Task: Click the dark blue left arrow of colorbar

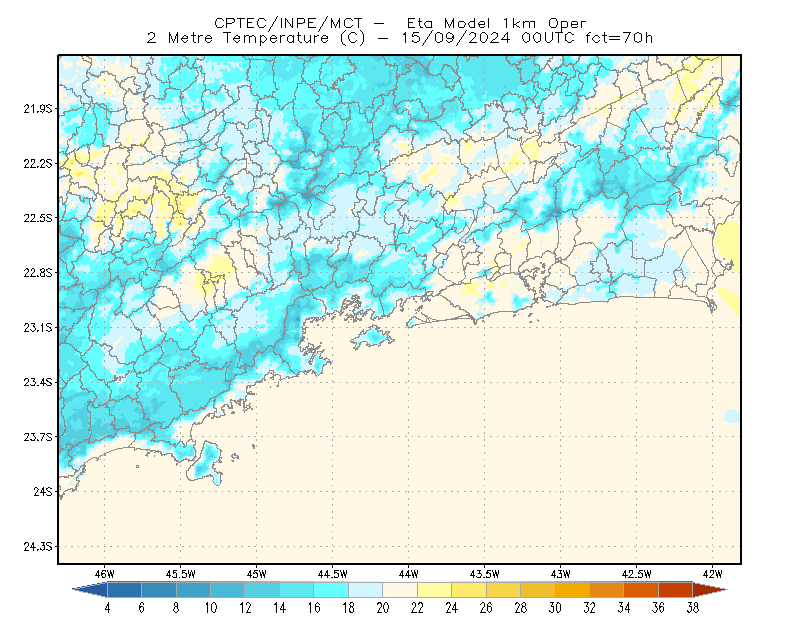Action: coord(90,590)
